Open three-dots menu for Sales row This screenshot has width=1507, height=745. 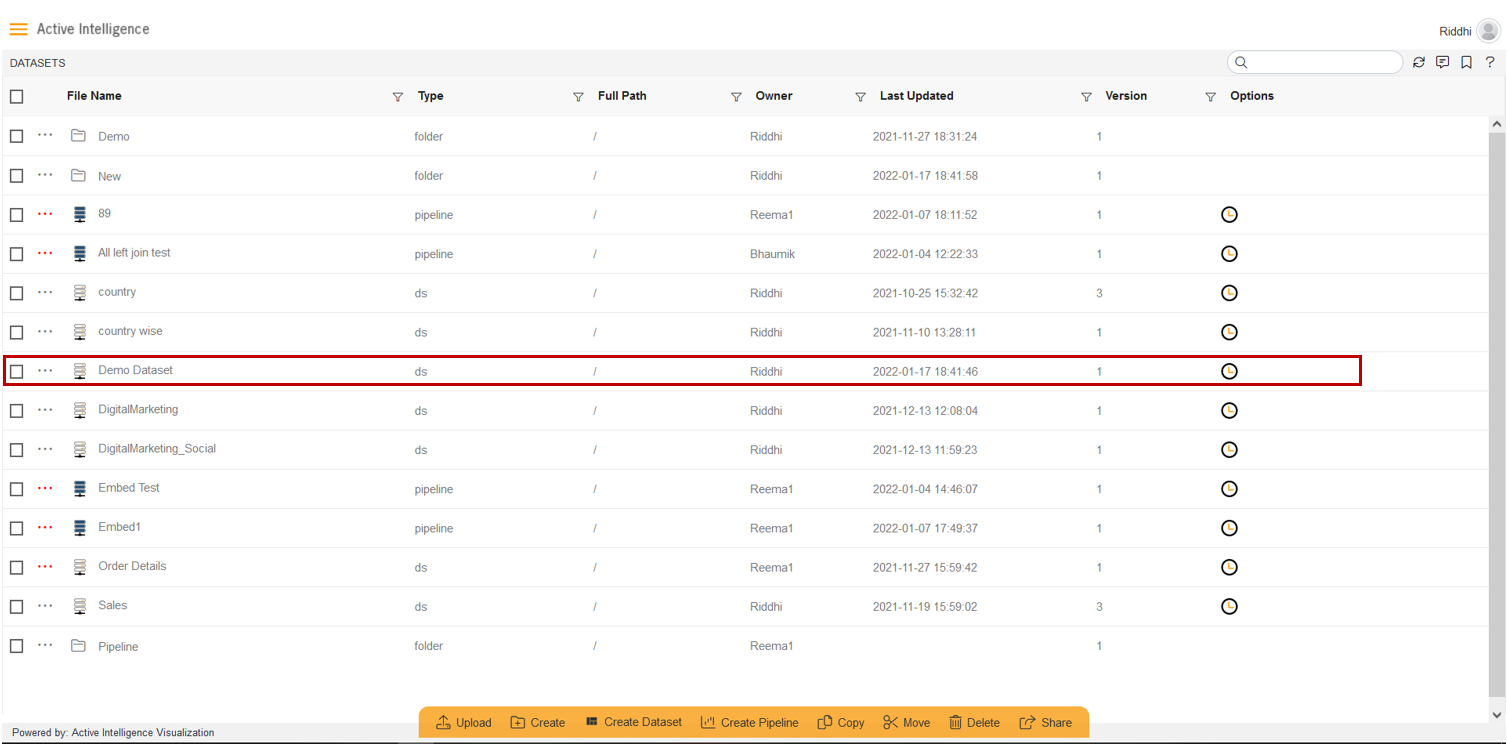(45, 605)
